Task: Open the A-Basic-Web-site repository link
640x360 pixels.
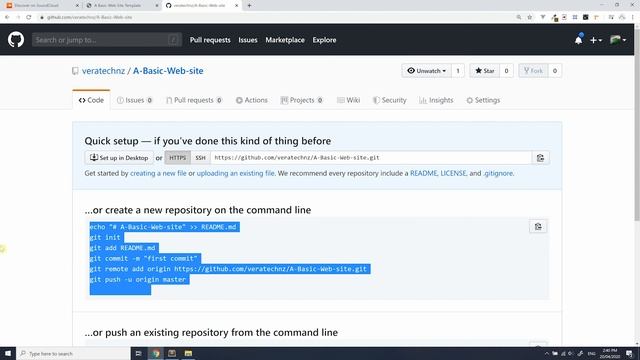Action: pyautogui.click(x=168, y=71)
